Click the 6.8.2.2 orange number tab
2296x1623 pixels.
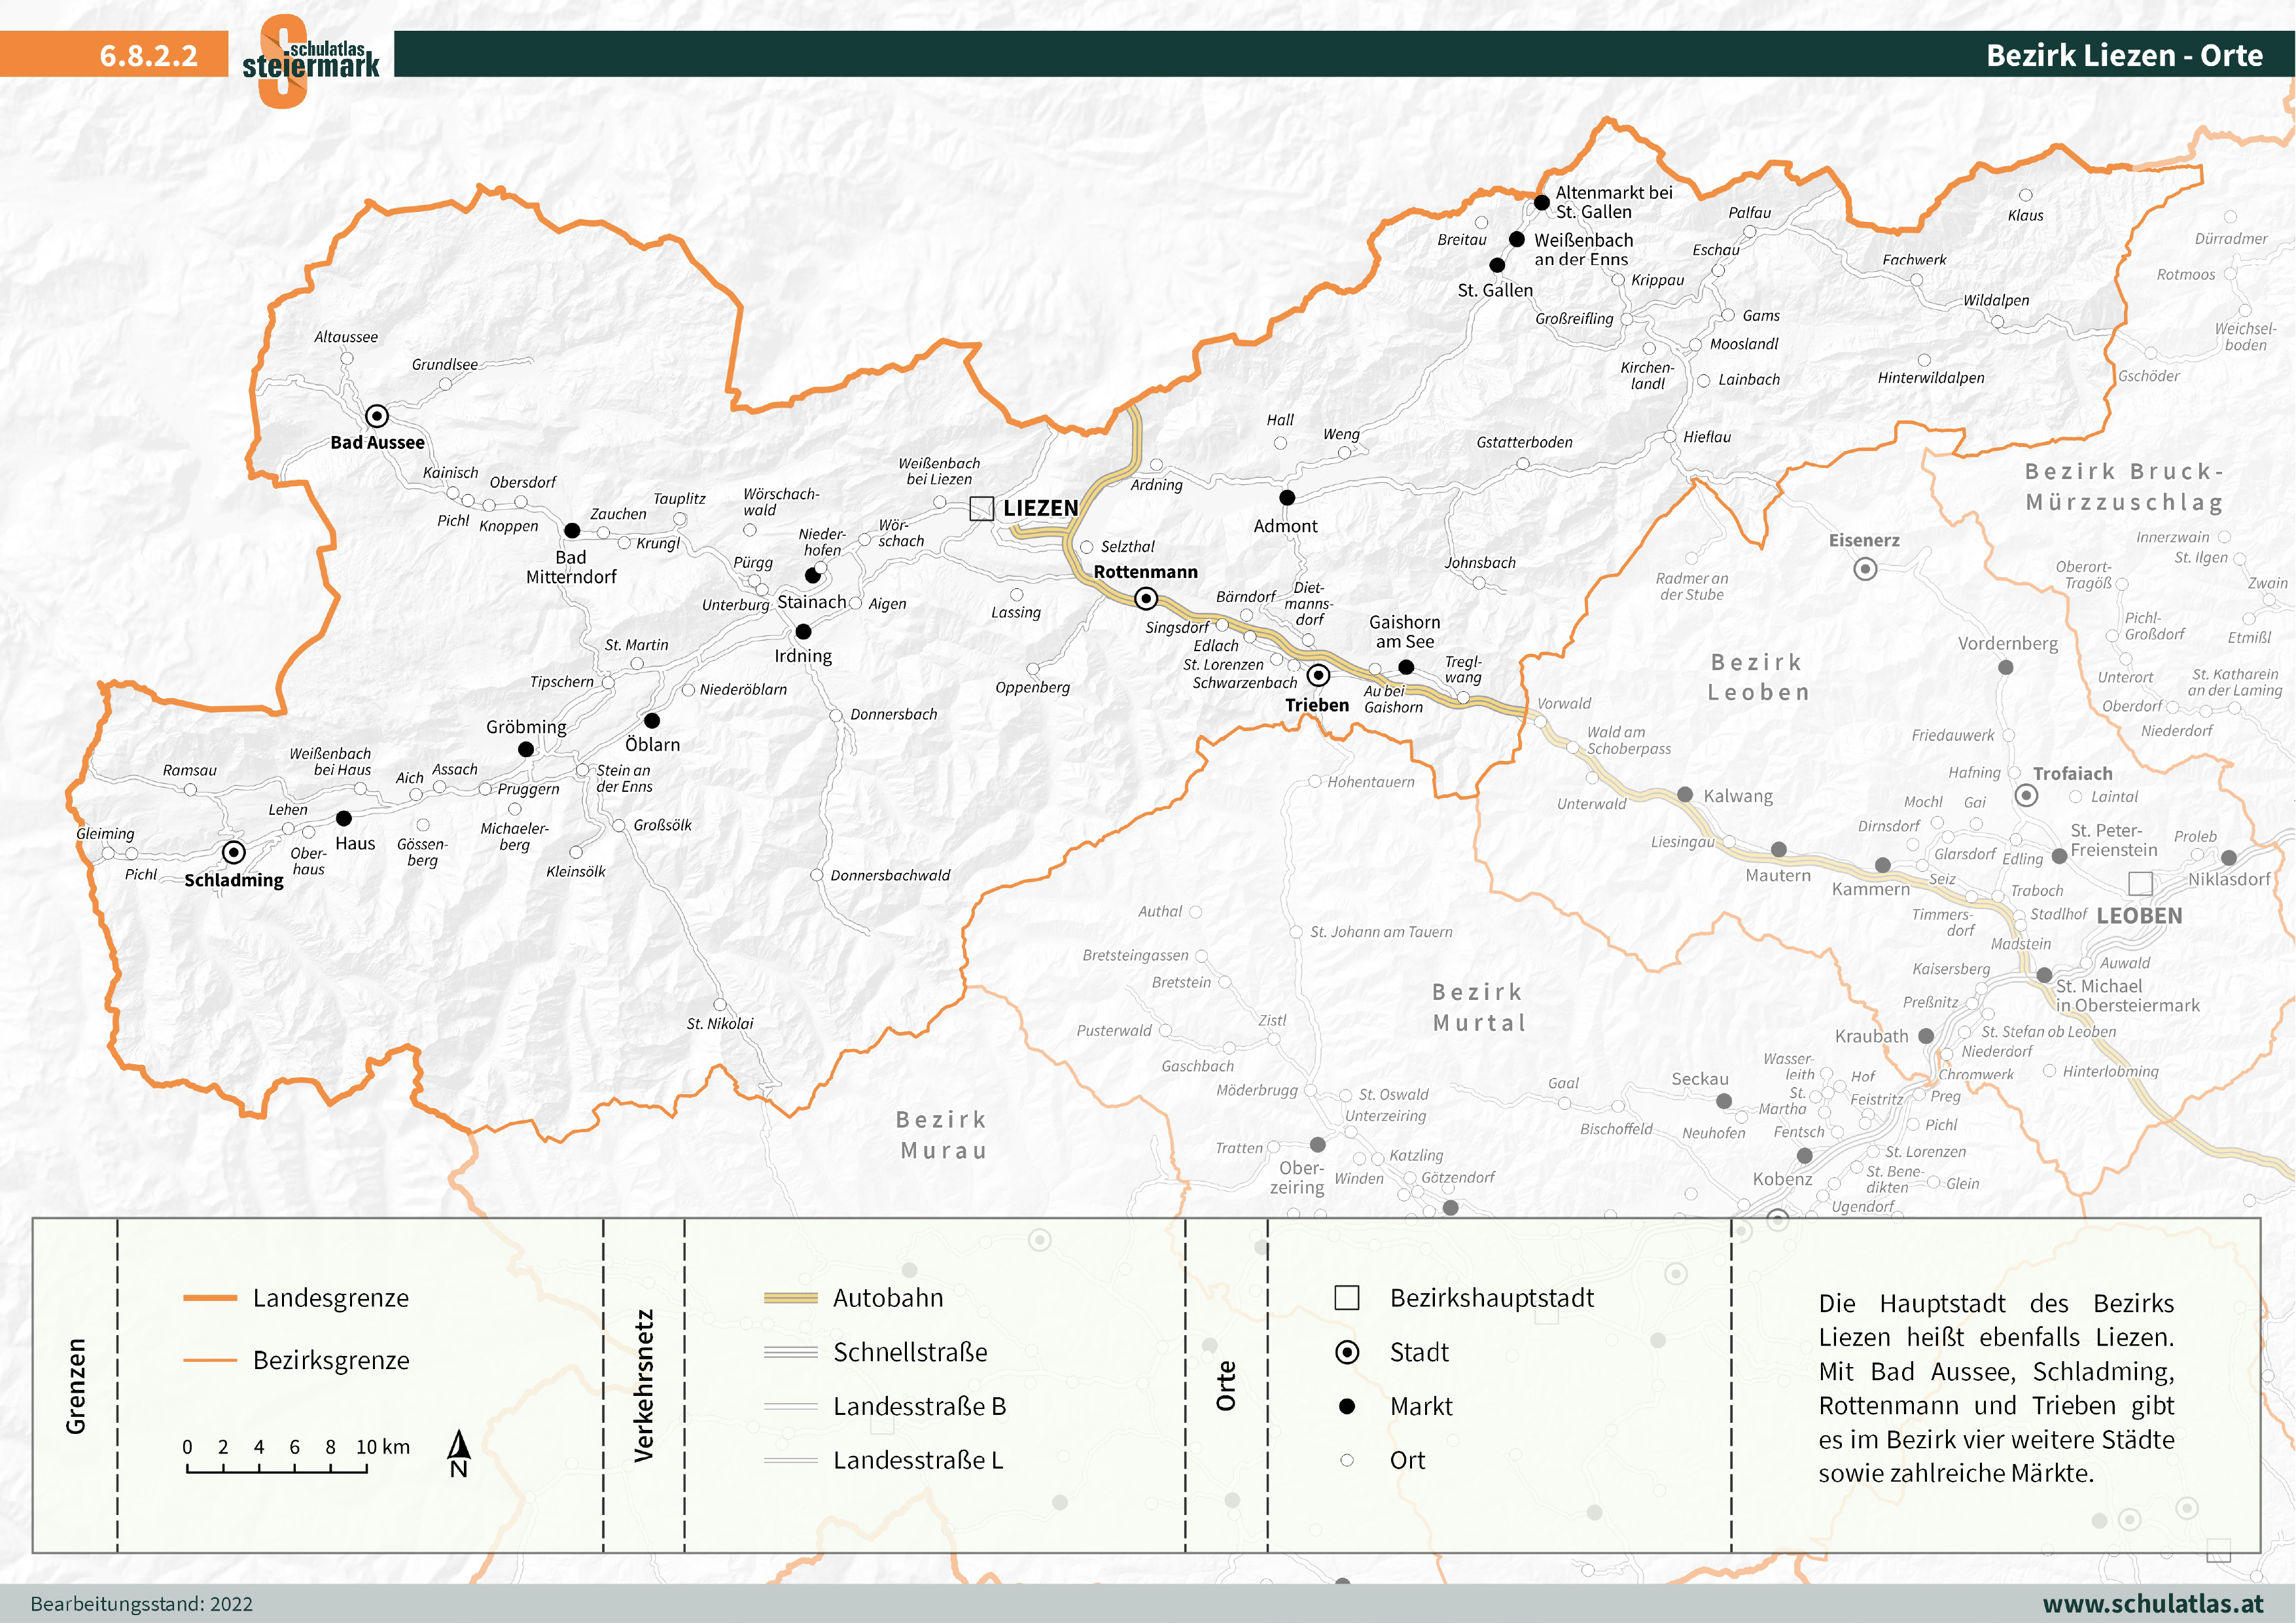[x=148, y=55]
